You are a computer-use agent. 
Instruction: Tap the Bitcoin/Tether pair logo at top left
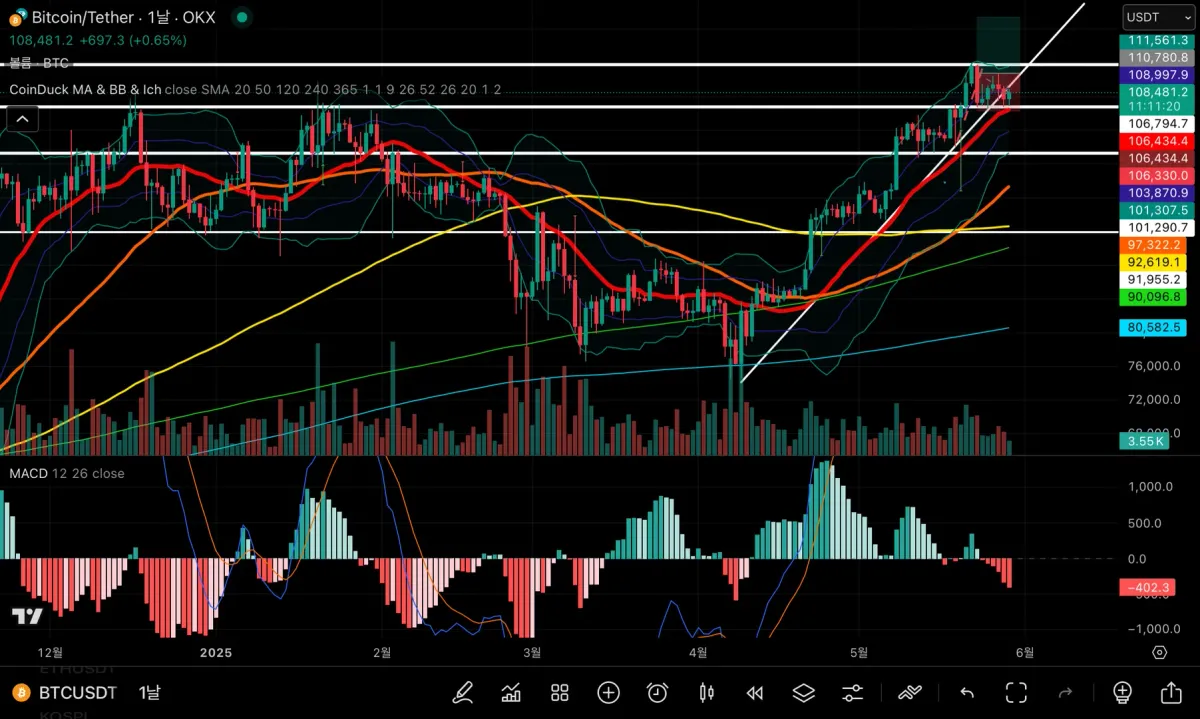coord(17,18)
